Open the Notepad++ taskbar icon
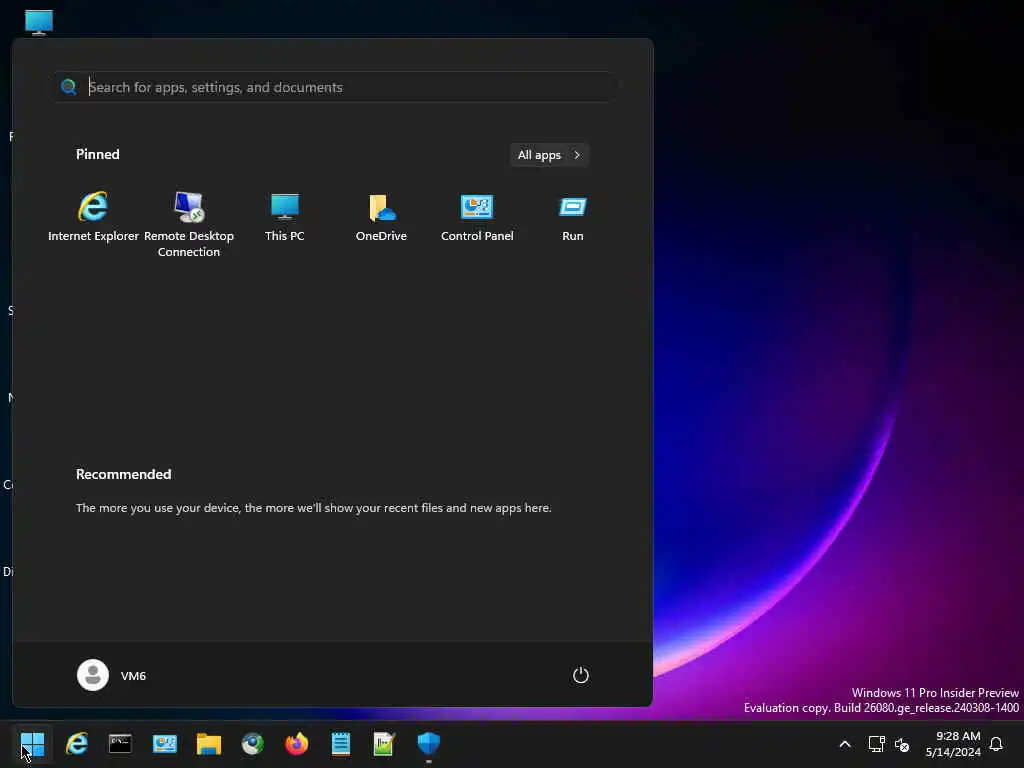Image resolution: width=1024 pixels, height=768 pixels. tap(384, 744)
